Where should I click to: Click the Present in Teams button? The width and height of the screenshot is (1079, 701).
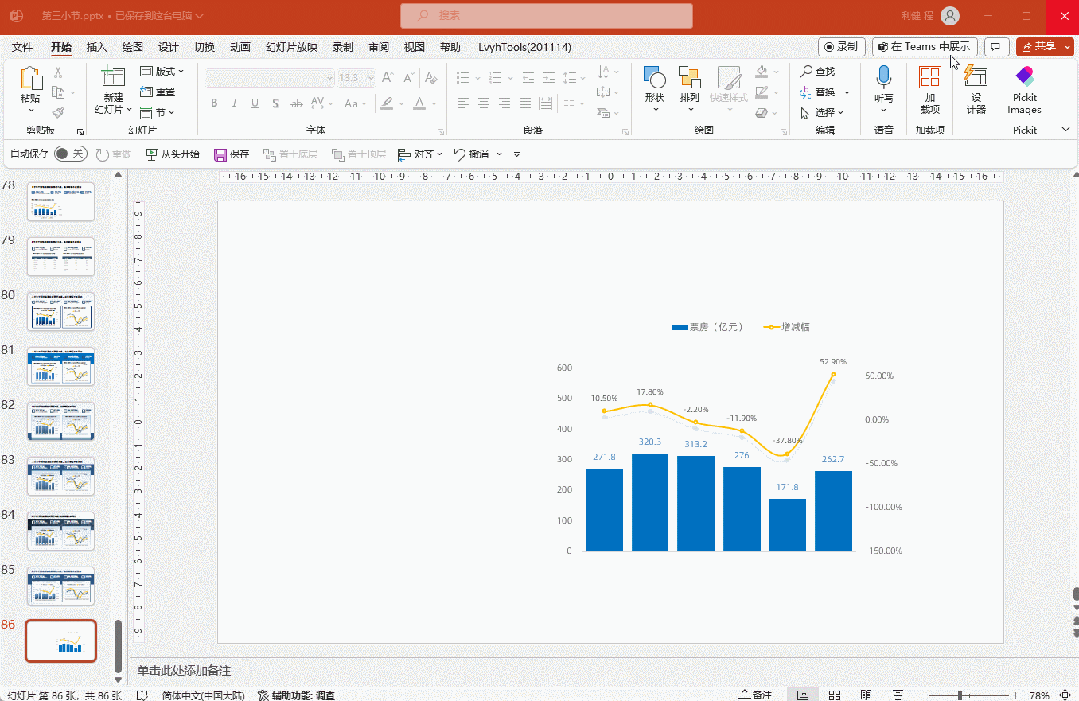[x=923, y=47]
